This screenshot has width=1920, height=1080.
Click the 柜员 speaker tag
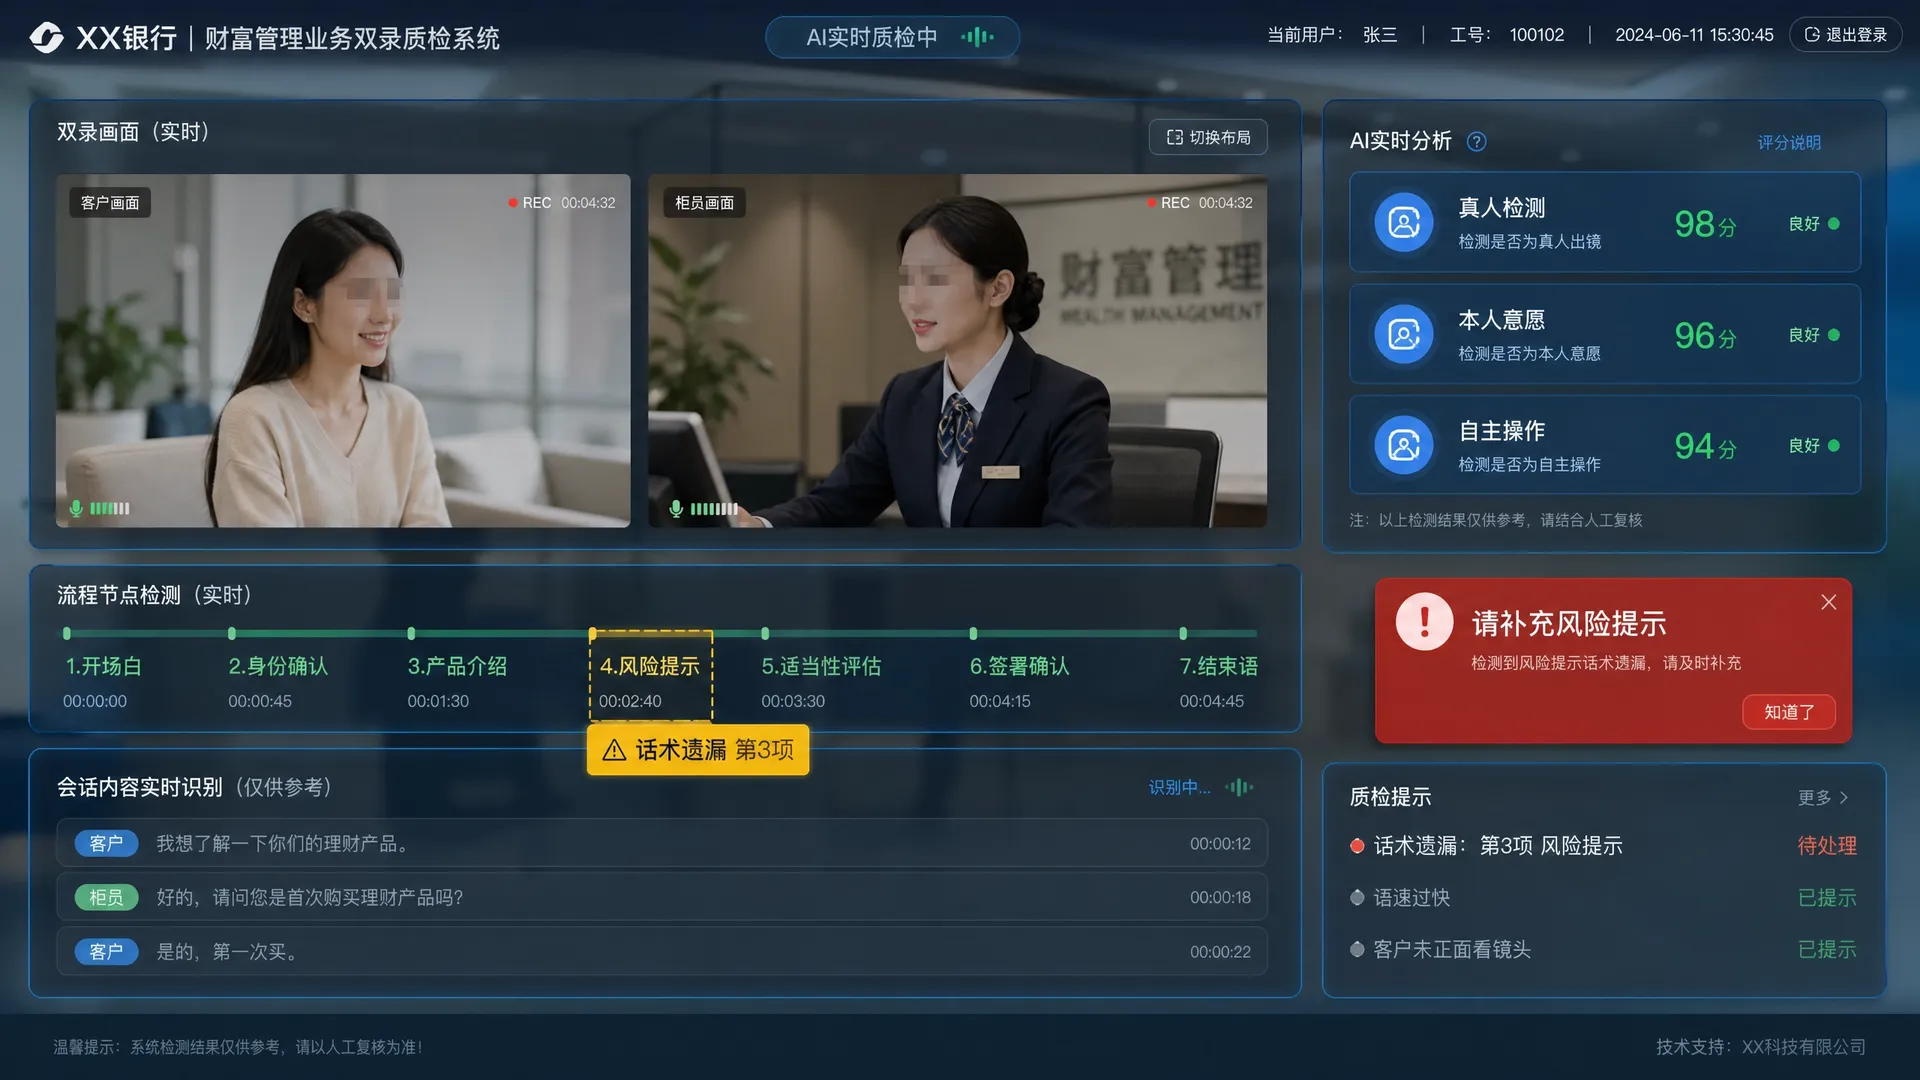click(106, 897)
